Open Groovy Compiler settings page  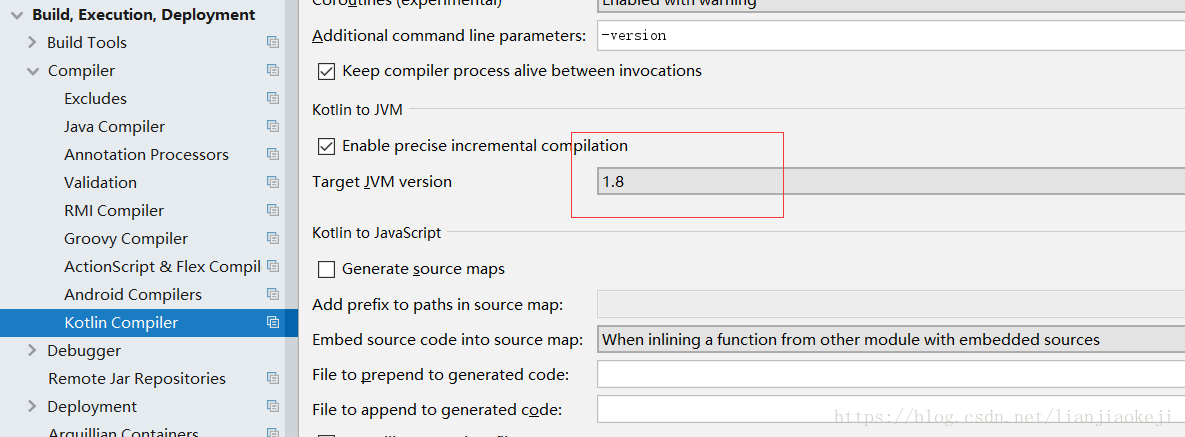pos(126,238)
